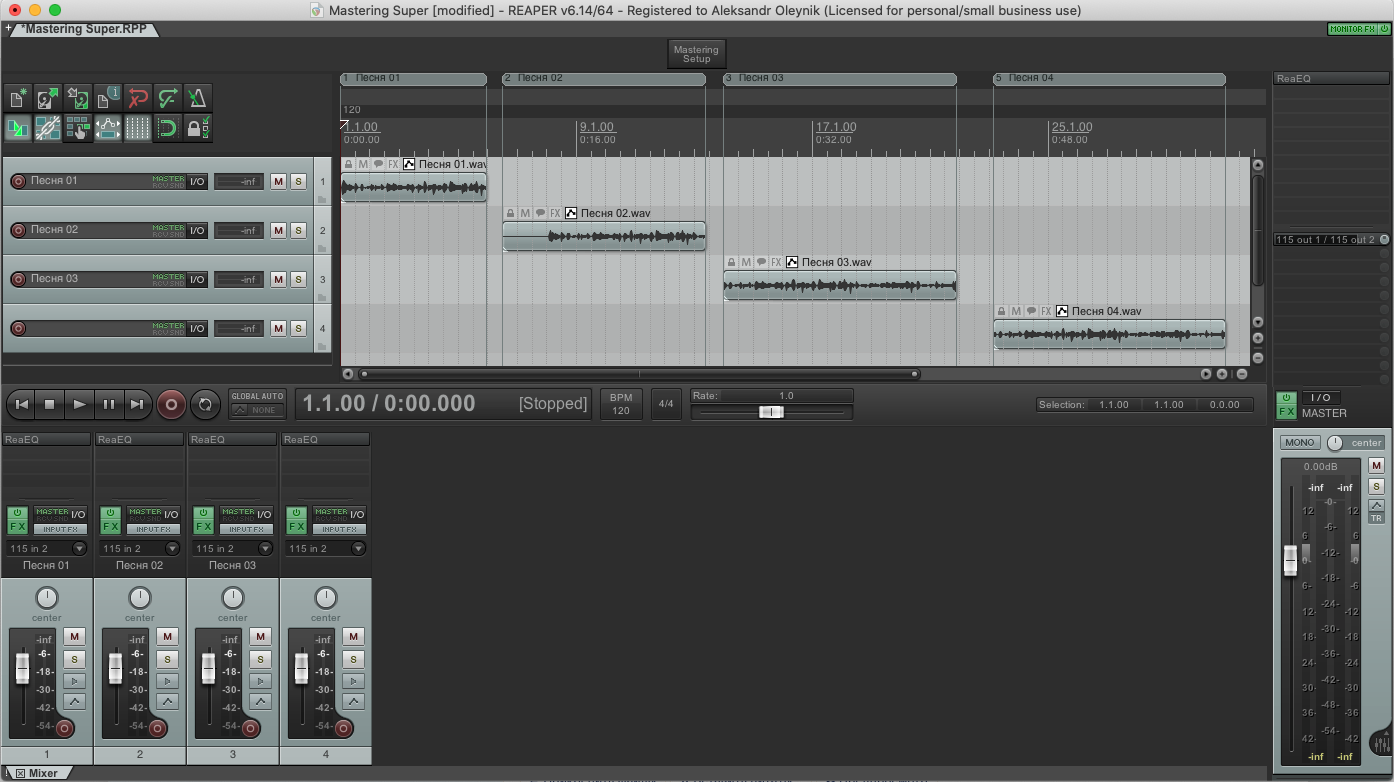Click the transport Record button

171,404
